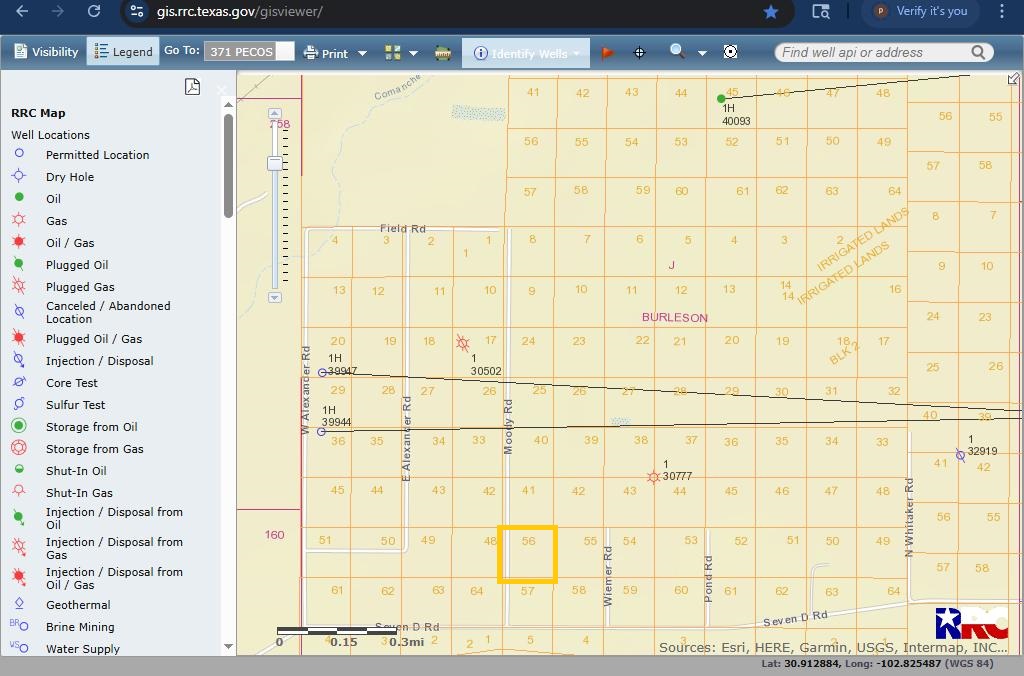The height and width of the screenshot is (676, 1024).
Task: View site information icon in address bar
Action: point(136,11)
